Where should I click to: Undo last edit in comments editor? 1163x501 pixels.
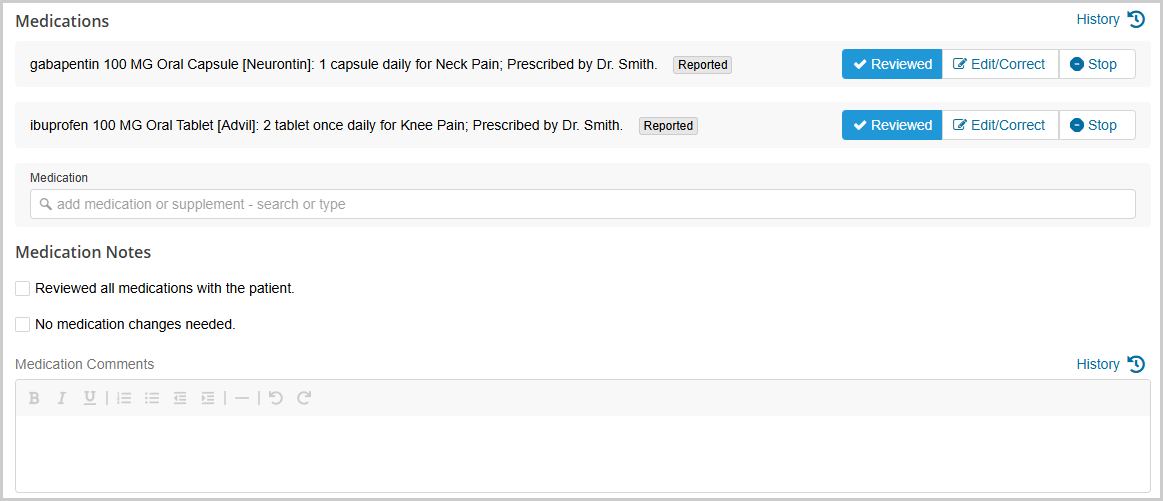(x=276, y=398)
